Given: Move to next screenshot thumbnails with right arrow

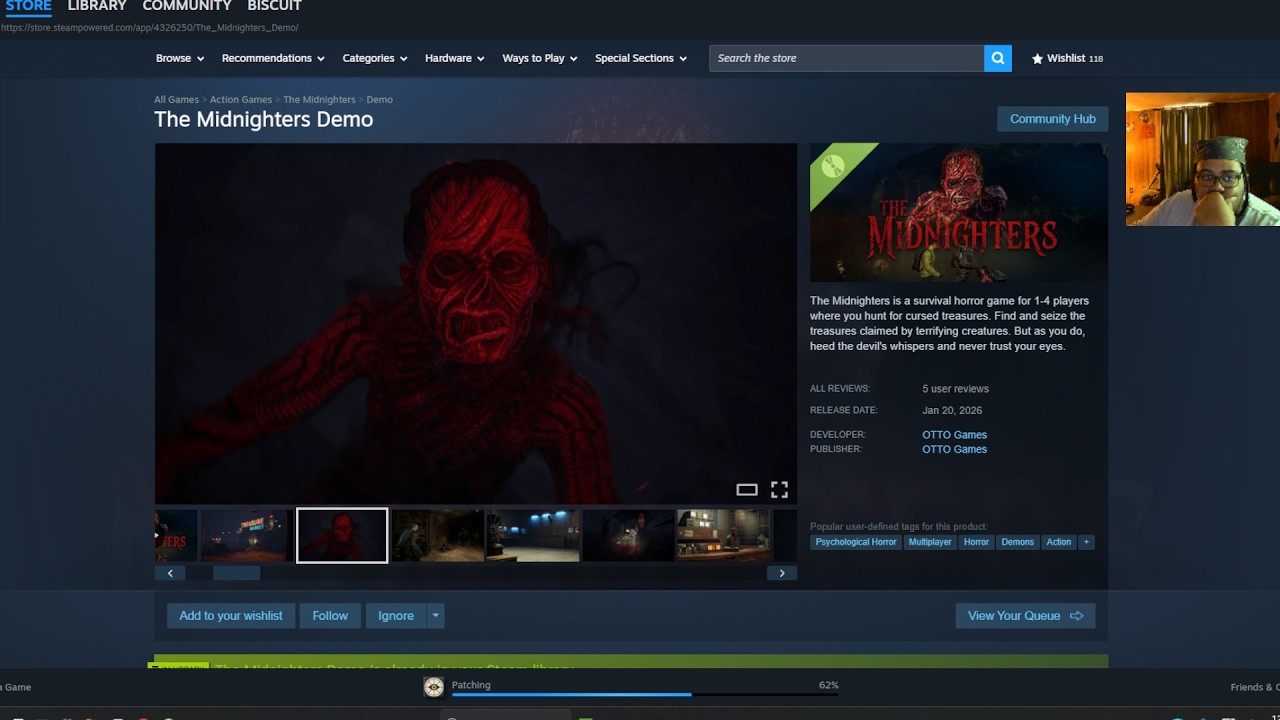Looking at the screenshot, I should point(782,573).
